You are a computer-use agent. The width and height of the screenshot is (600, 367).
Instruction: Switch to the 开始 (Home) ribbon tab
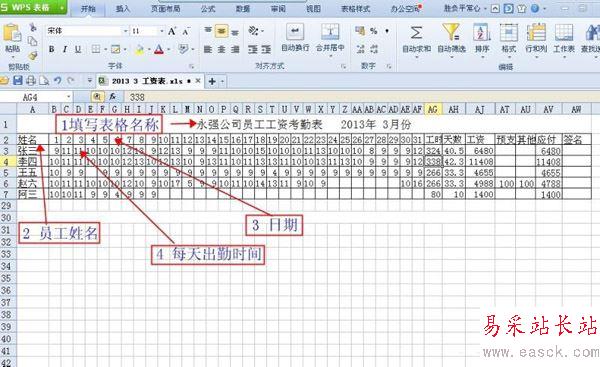pyautogui.click(x=88, y=8)
